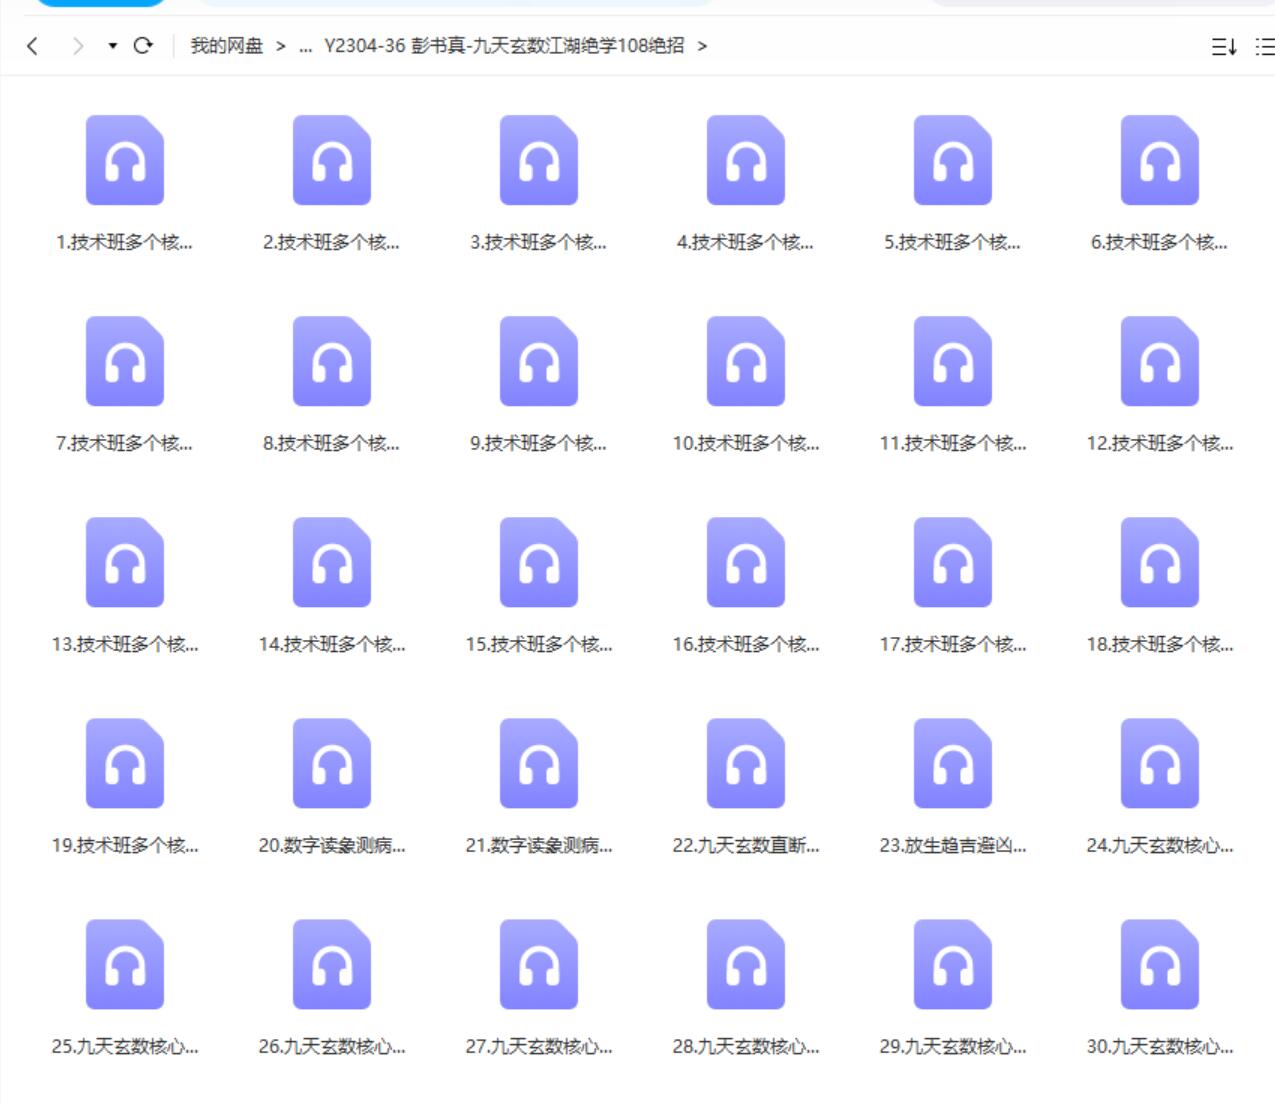Open the sort order options icon
The image size is (1275, 1105).
(x=1224, y=46)
